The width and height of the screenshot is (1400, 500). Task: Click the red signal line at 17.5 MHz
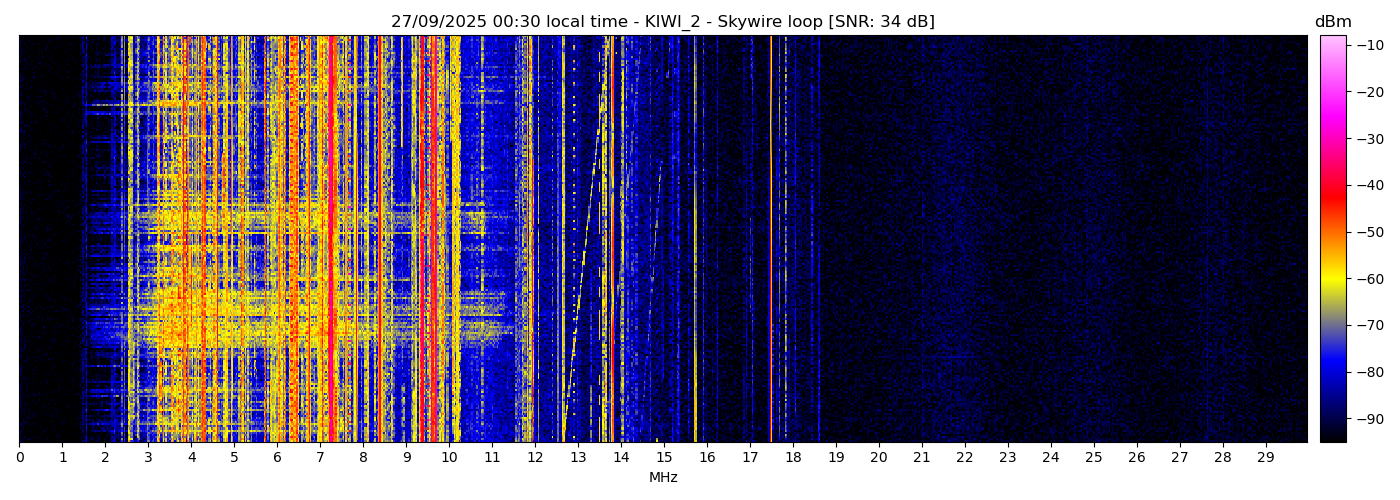click(x=771, y=240)
